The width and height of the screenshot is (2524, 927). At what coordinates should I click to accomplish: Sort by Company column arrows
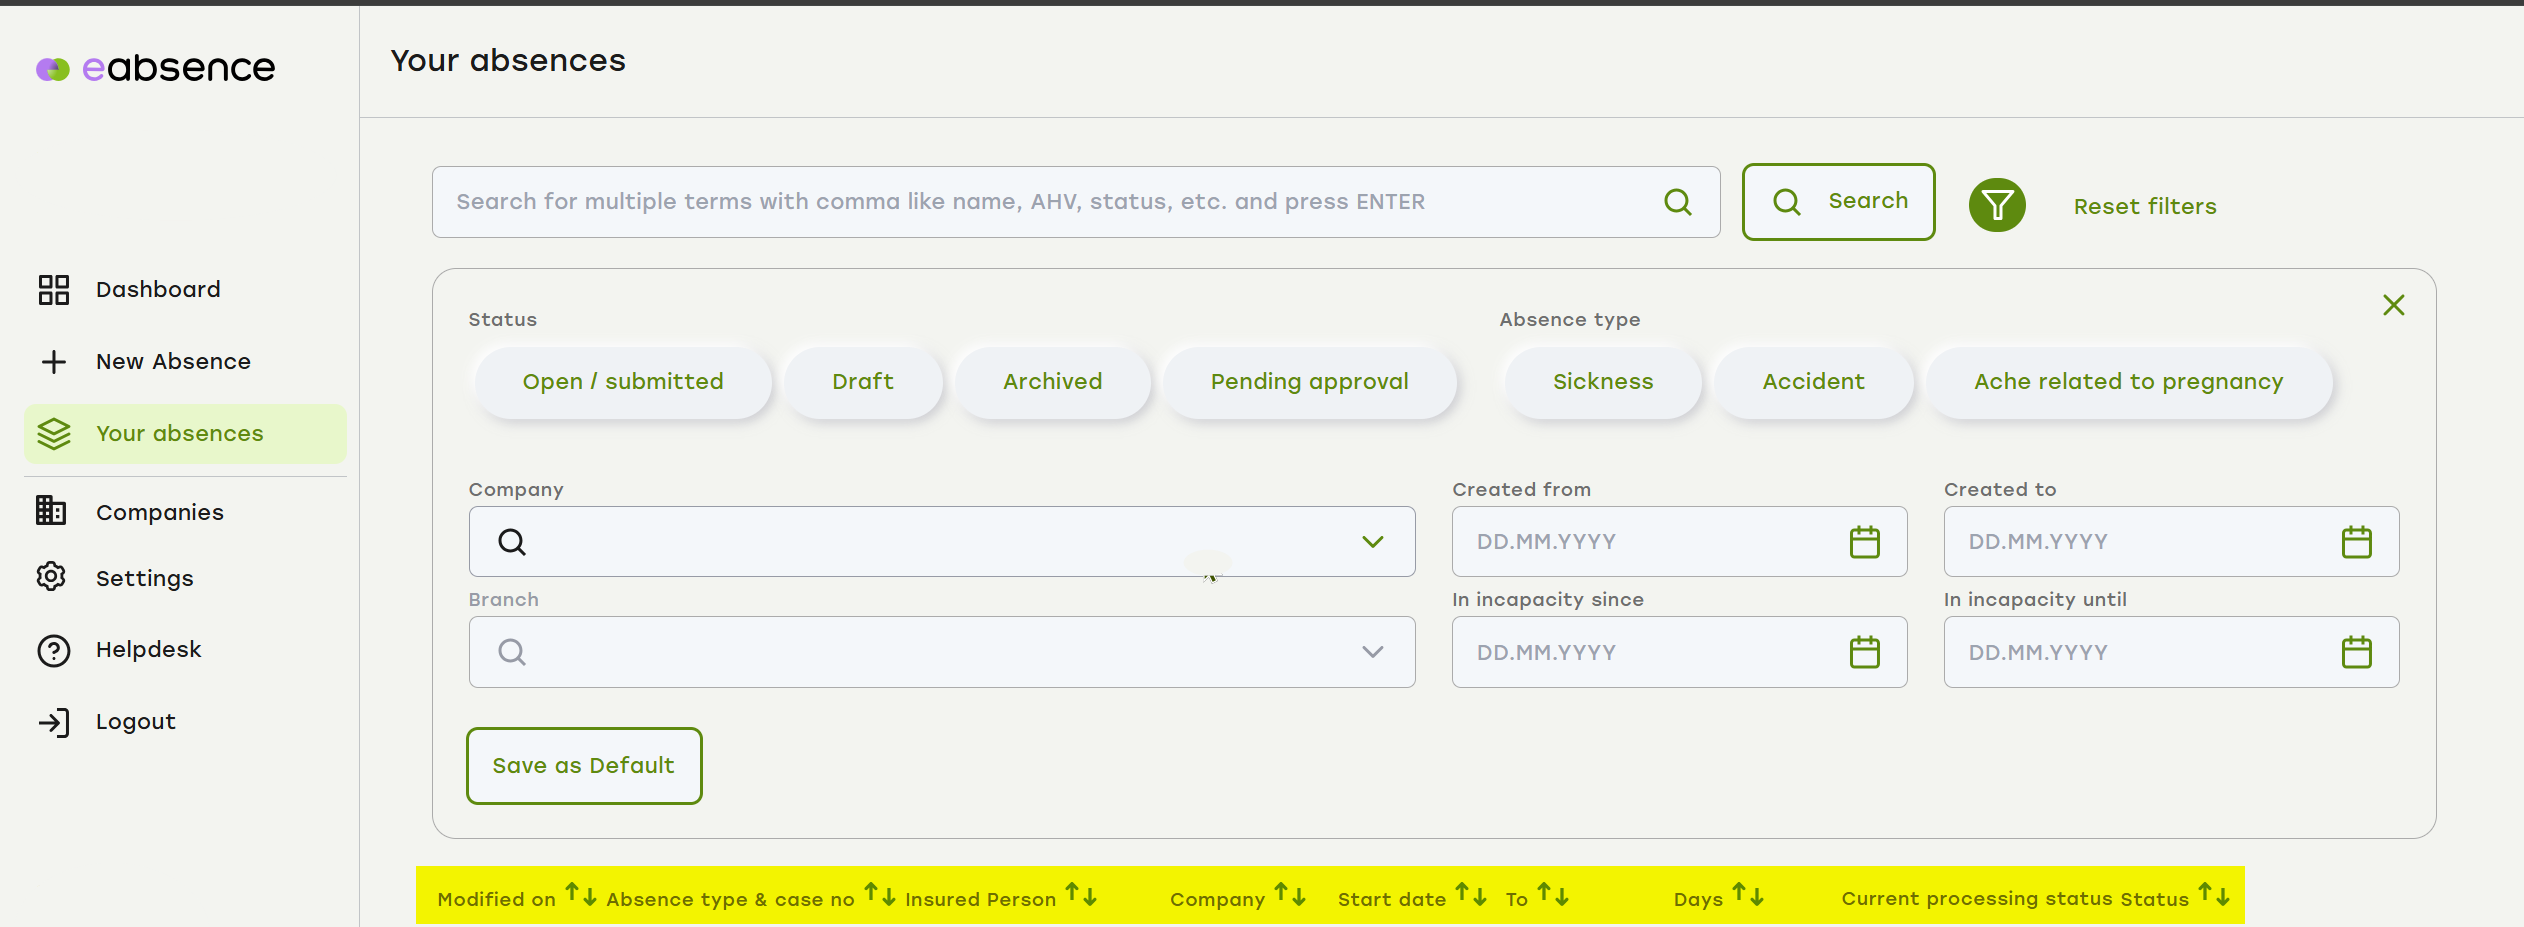[x=1290, y=895]
